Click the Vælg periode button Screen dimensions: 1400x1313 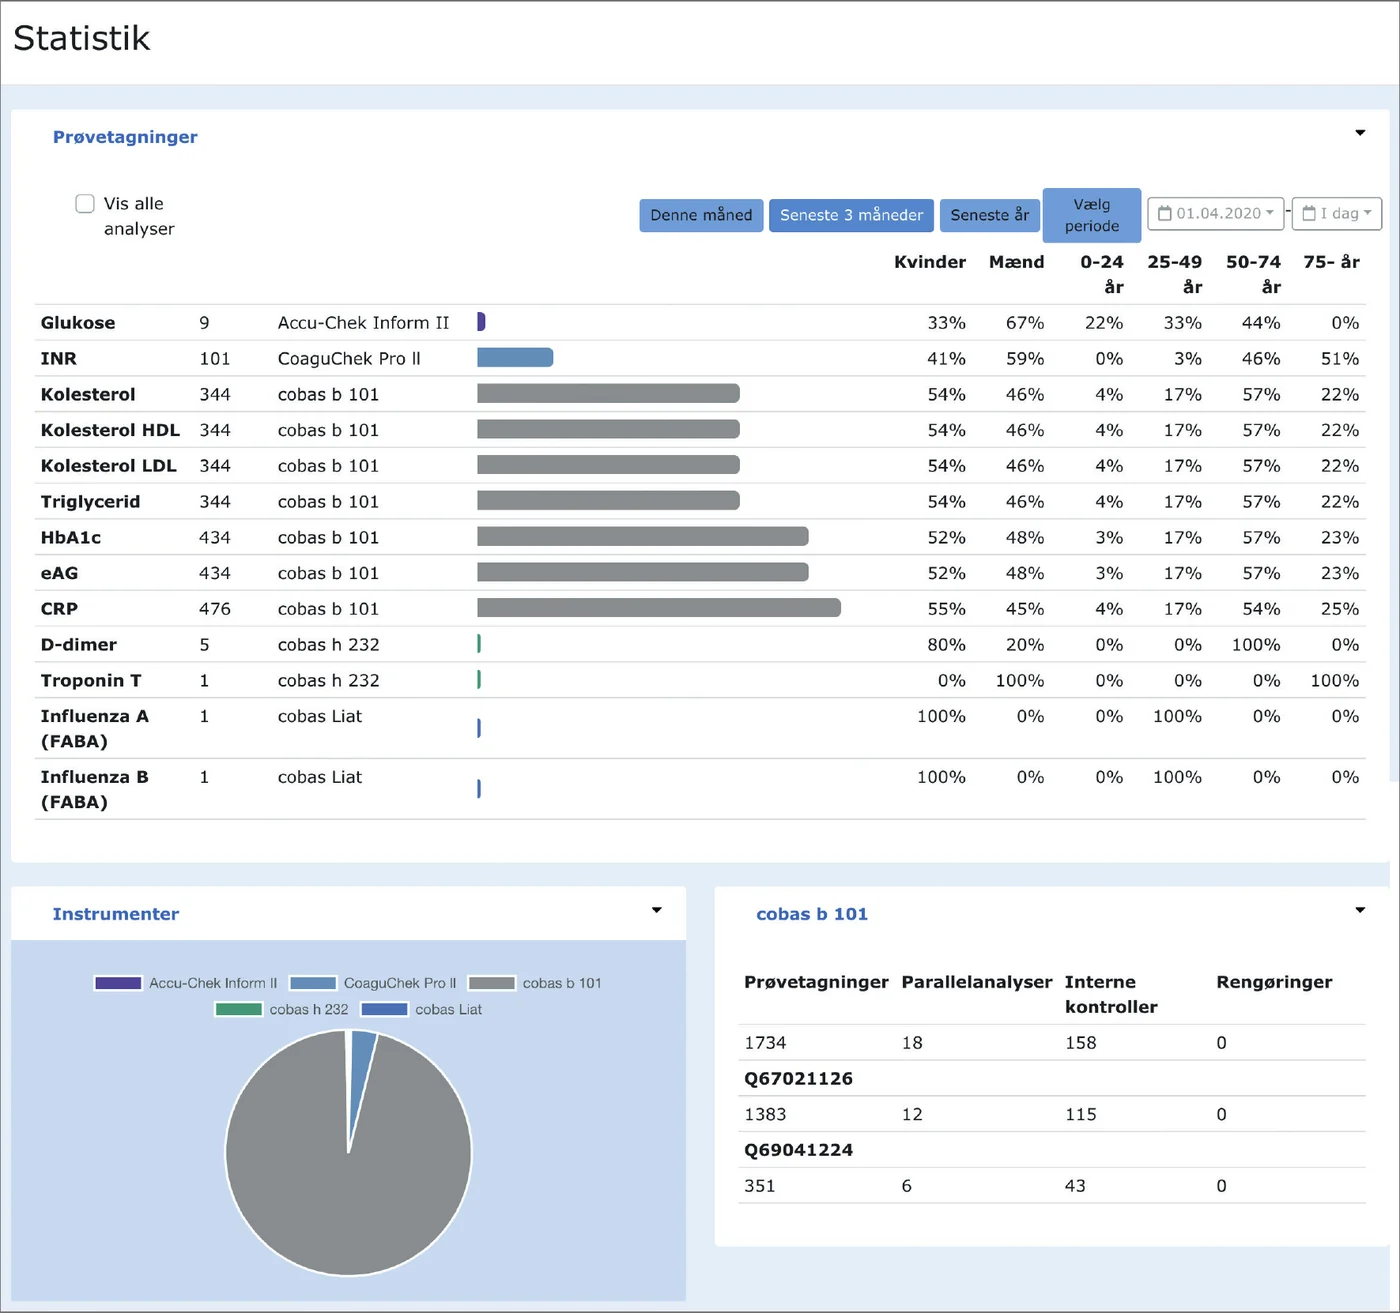pyautogui.click(x=1092, y=215)
